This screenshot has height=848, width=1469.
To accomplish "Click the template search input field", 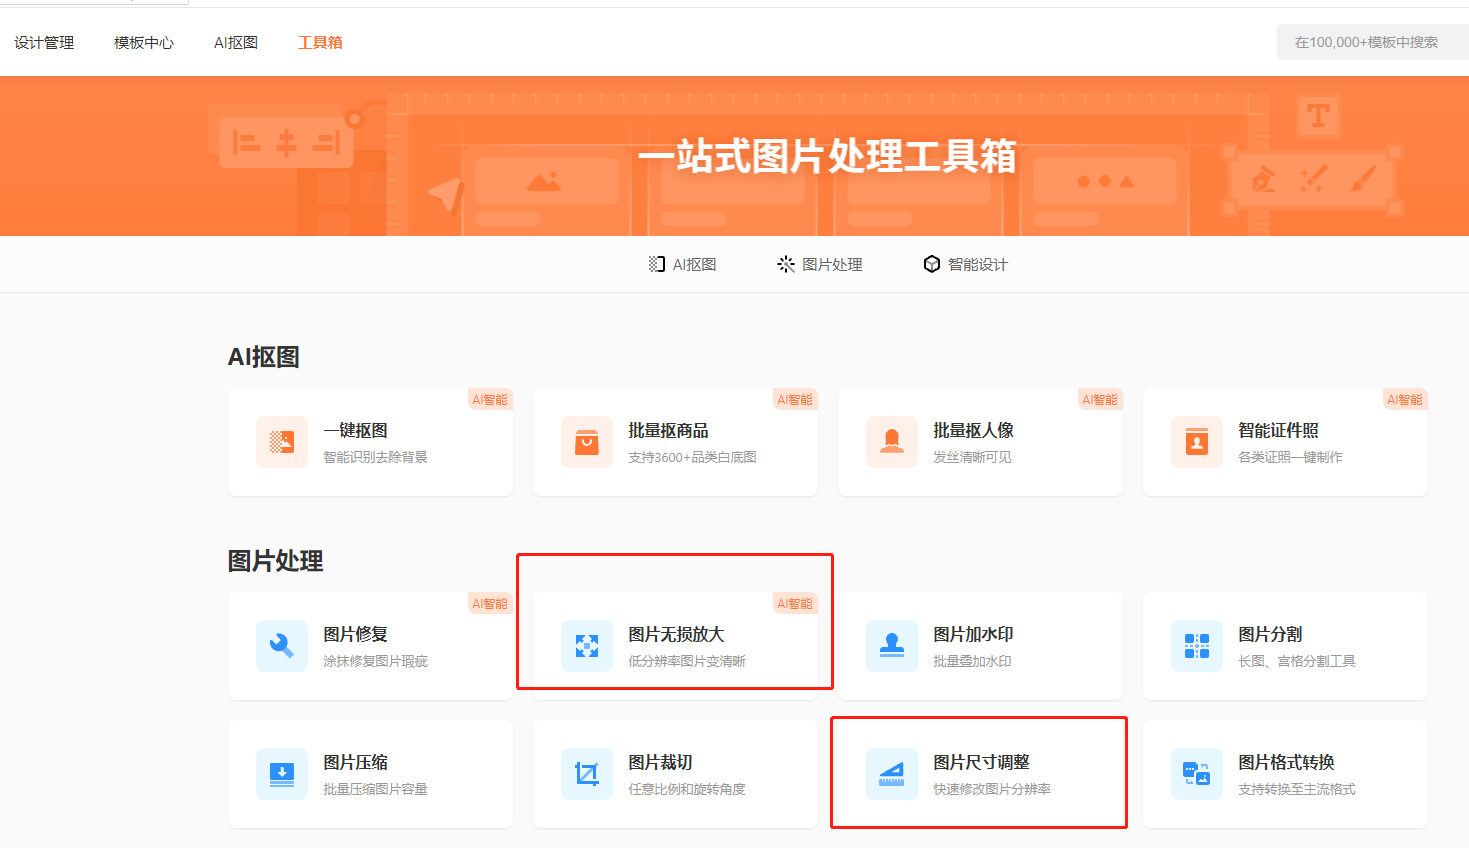I will (x=1370, y=43).
